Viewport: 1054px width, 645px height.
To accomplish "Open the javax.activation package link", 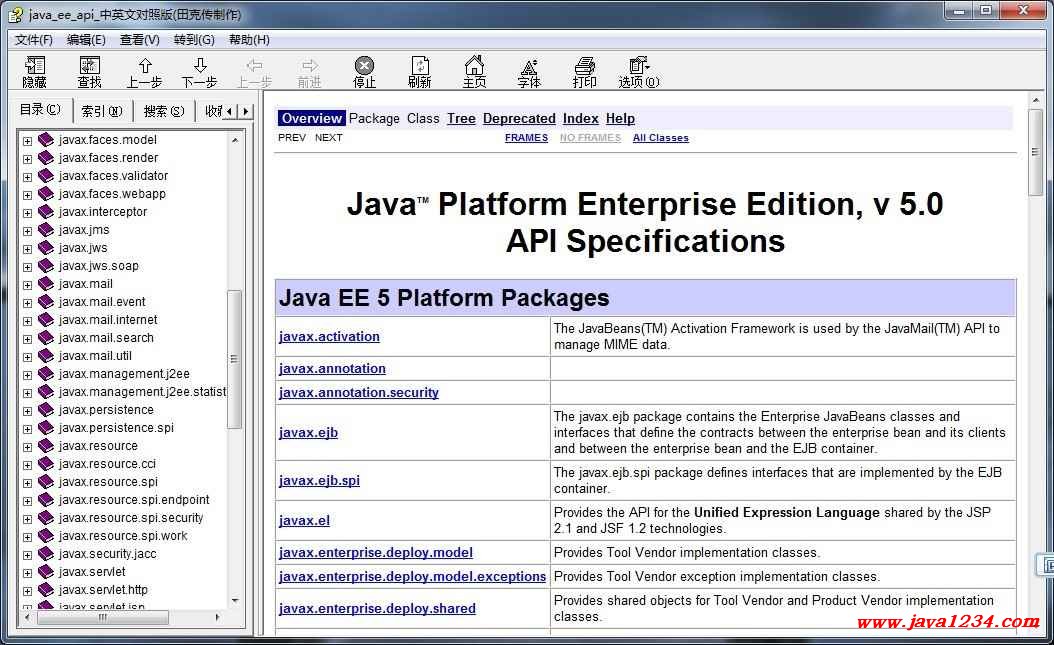I will pyautogui.click(x=329, y=337).
